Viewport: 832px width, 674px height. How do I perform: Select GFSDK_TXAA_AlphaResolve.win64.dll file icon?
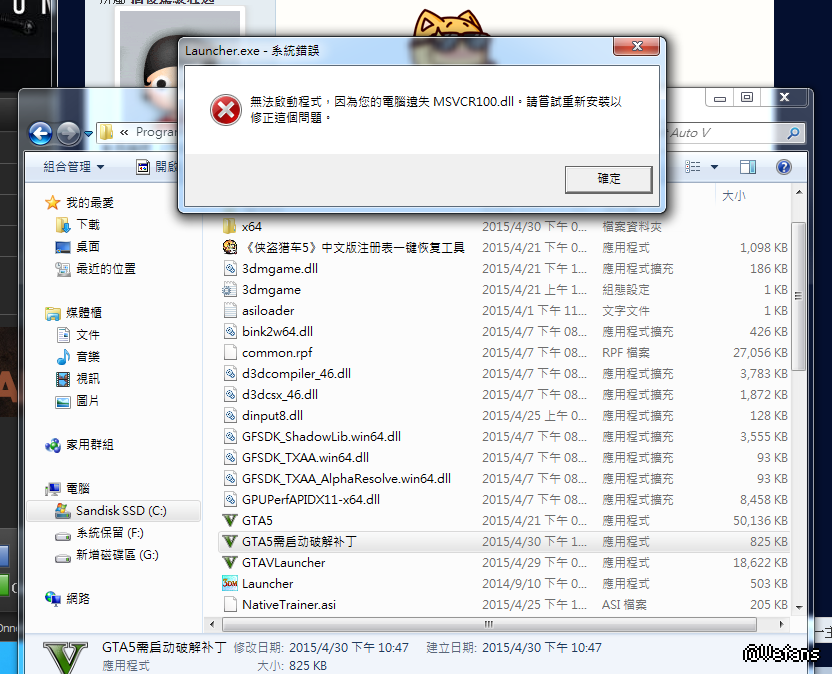click(230, 479)
